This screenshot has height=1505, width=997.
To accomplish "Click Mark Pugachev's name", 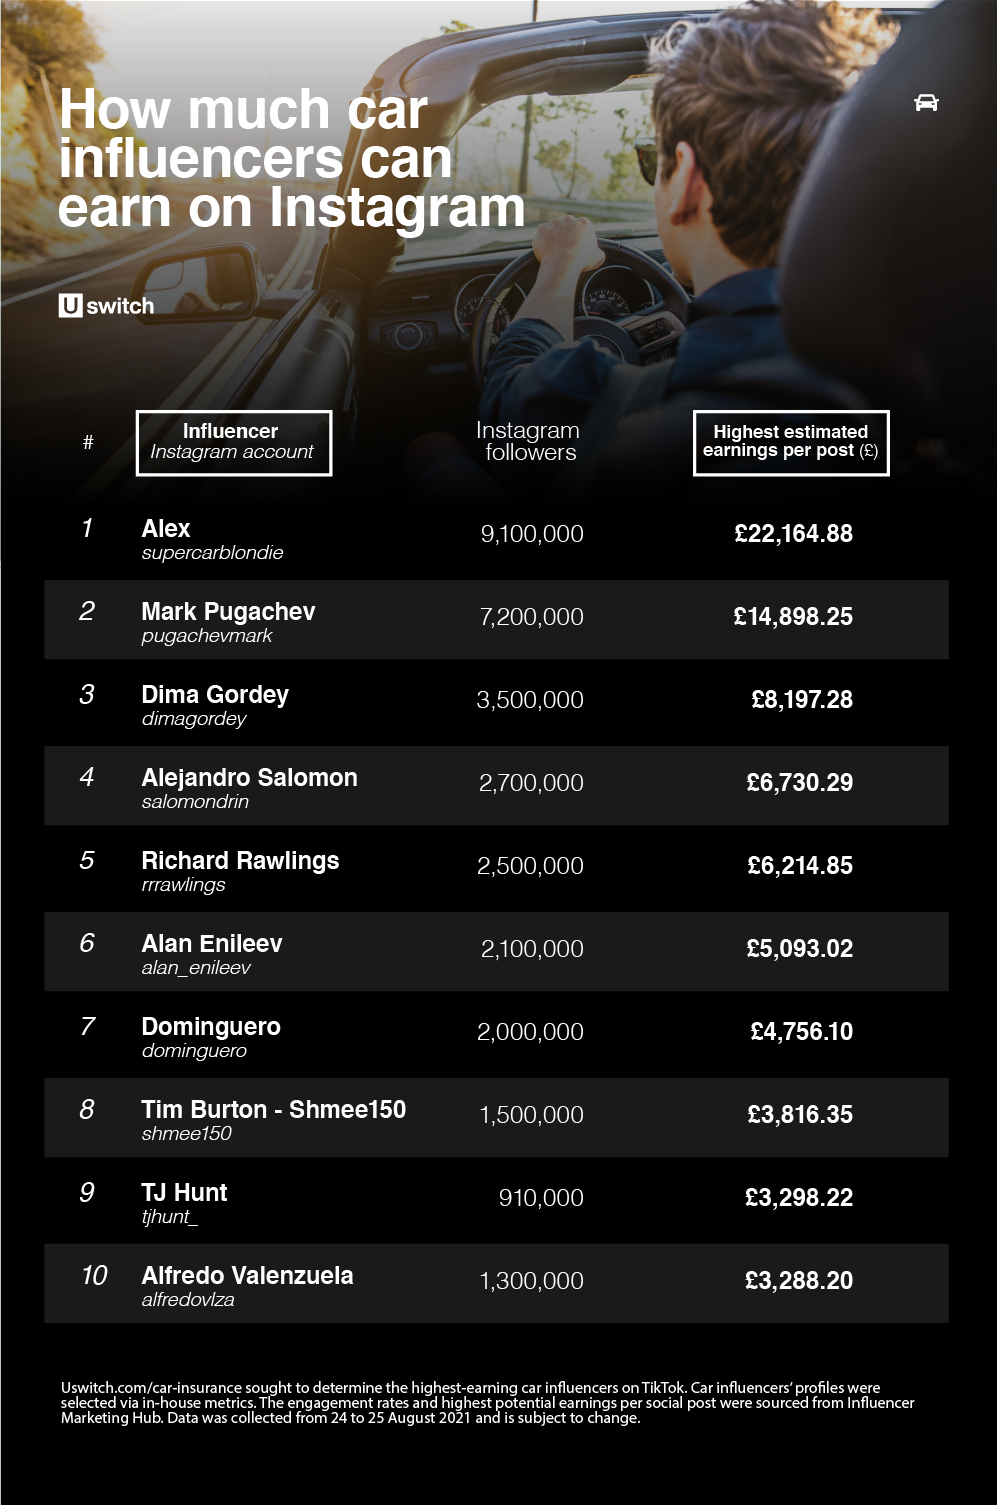I will 228,611.
